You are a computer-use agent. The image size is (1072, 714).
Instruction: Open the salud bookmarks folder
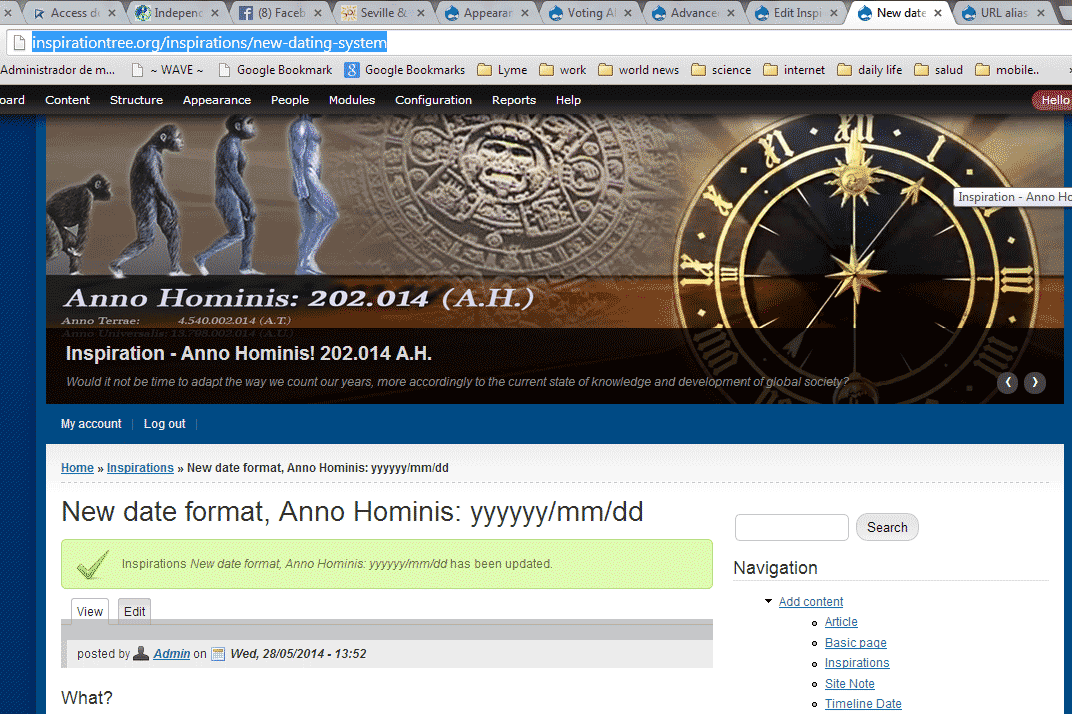(x=939, y=70)
